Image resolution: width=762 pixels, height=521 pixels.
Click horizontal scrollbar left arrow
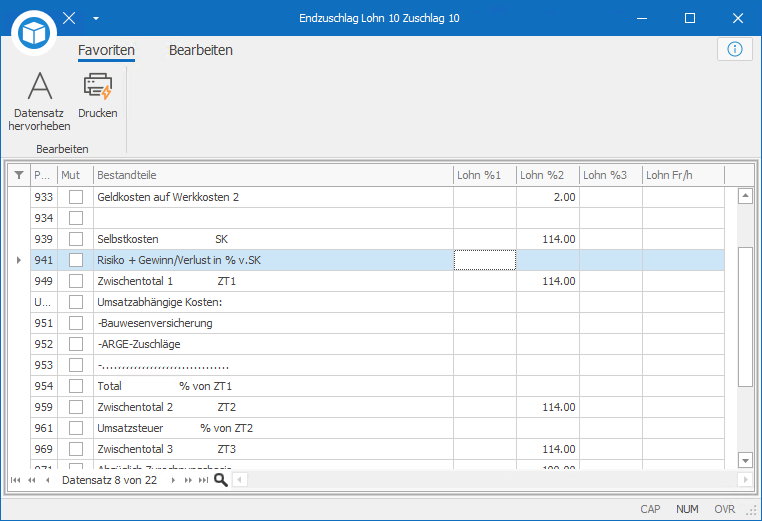[240, 480]
